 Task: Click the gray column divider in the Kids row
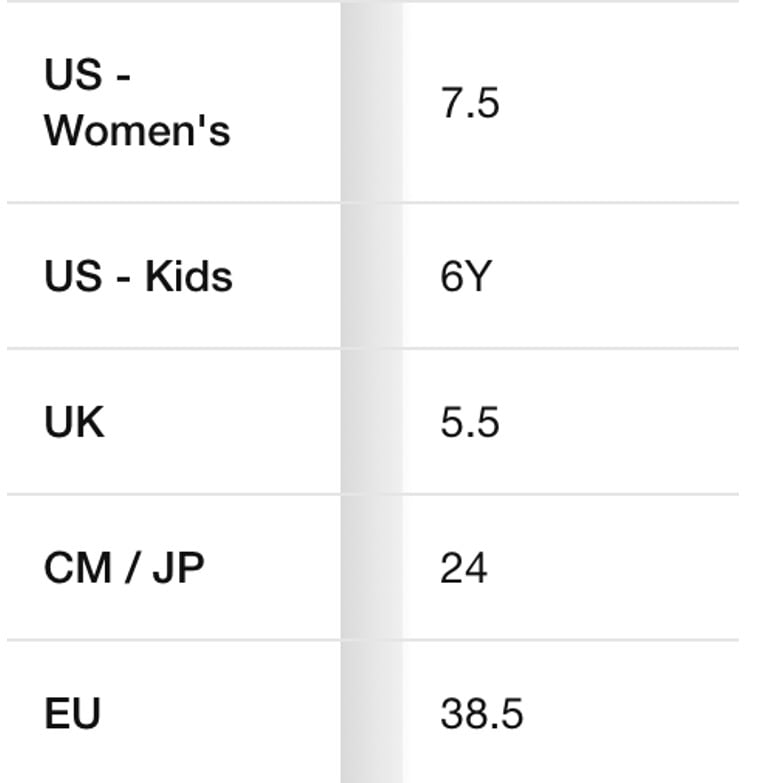[372, 276]
